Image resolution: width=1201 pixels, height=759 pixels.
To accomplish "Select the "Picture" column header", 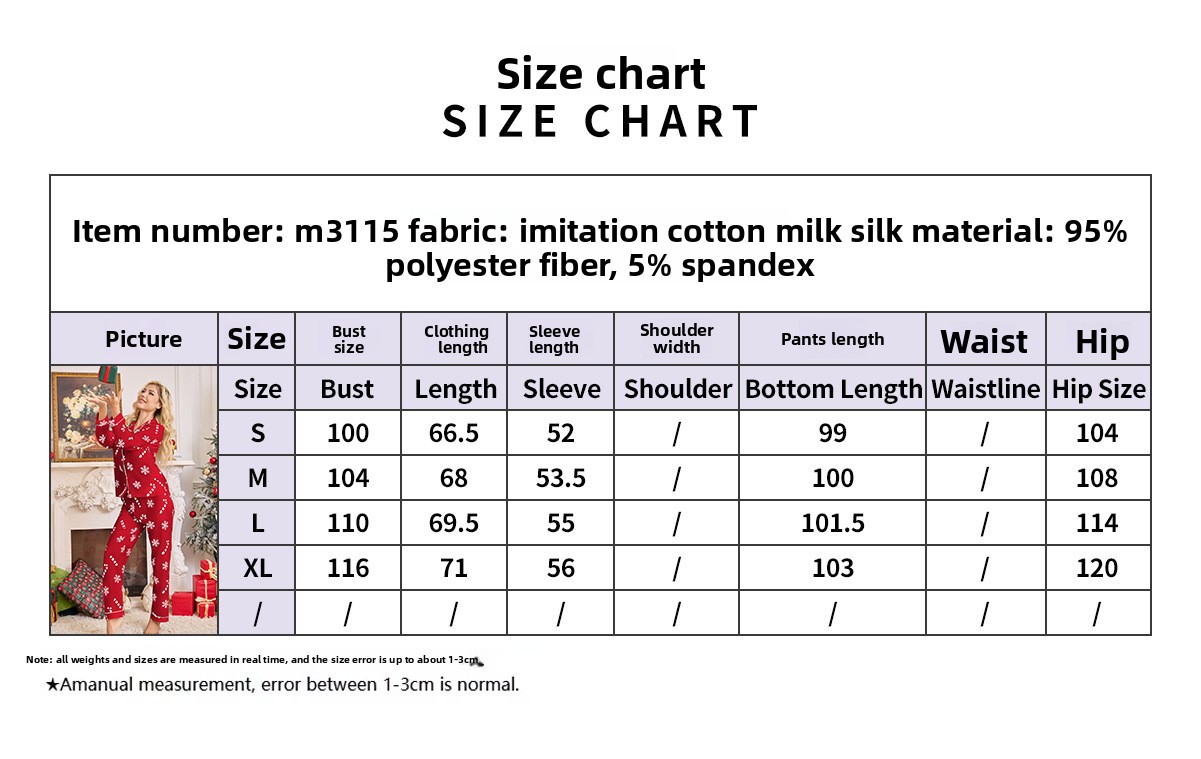I will 143,339.
